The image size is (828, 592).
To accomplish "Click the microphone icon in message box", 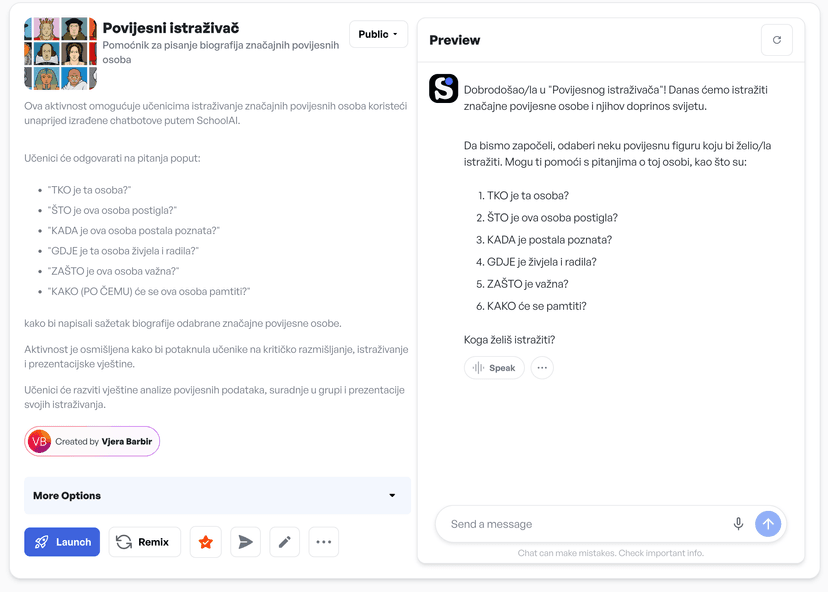I will point(738,524).
